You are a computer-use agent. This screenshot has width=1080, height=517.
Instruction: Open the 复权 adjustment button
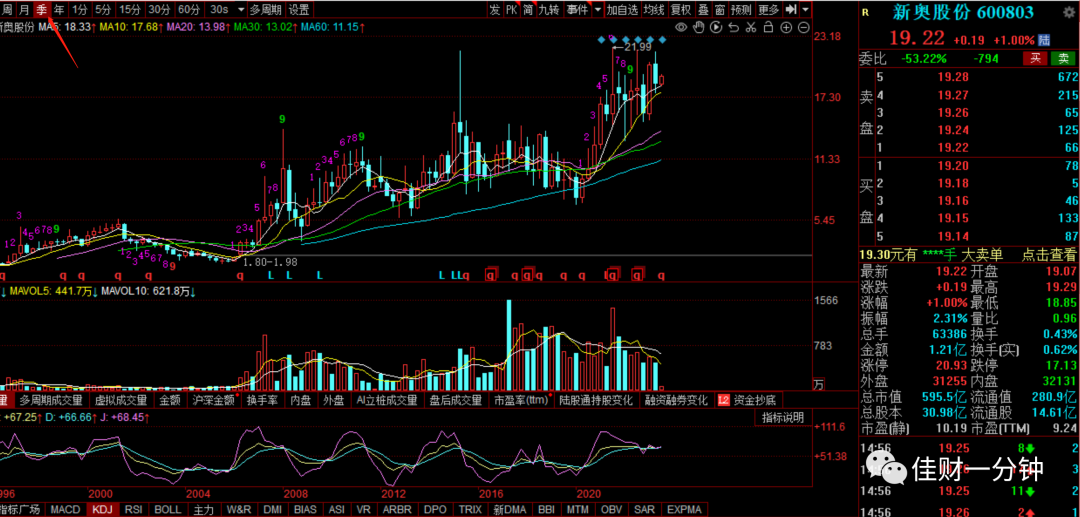coord(681,10)
